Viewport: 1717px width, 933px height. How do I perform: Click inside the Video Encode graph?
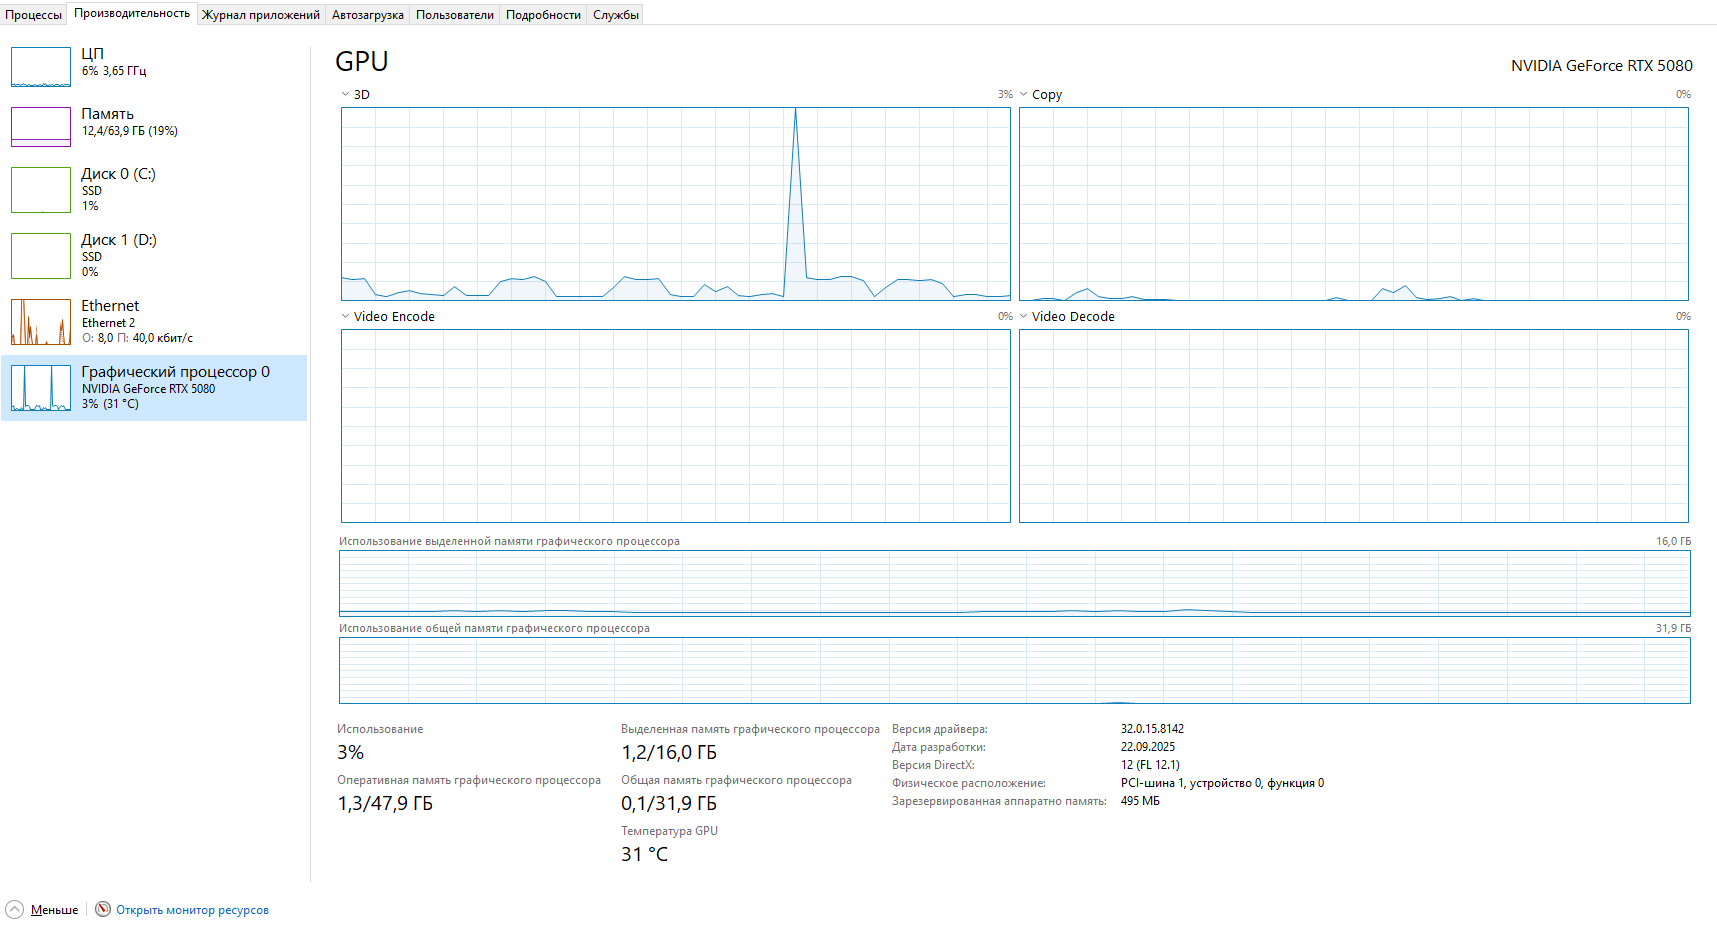click(676, 426)
